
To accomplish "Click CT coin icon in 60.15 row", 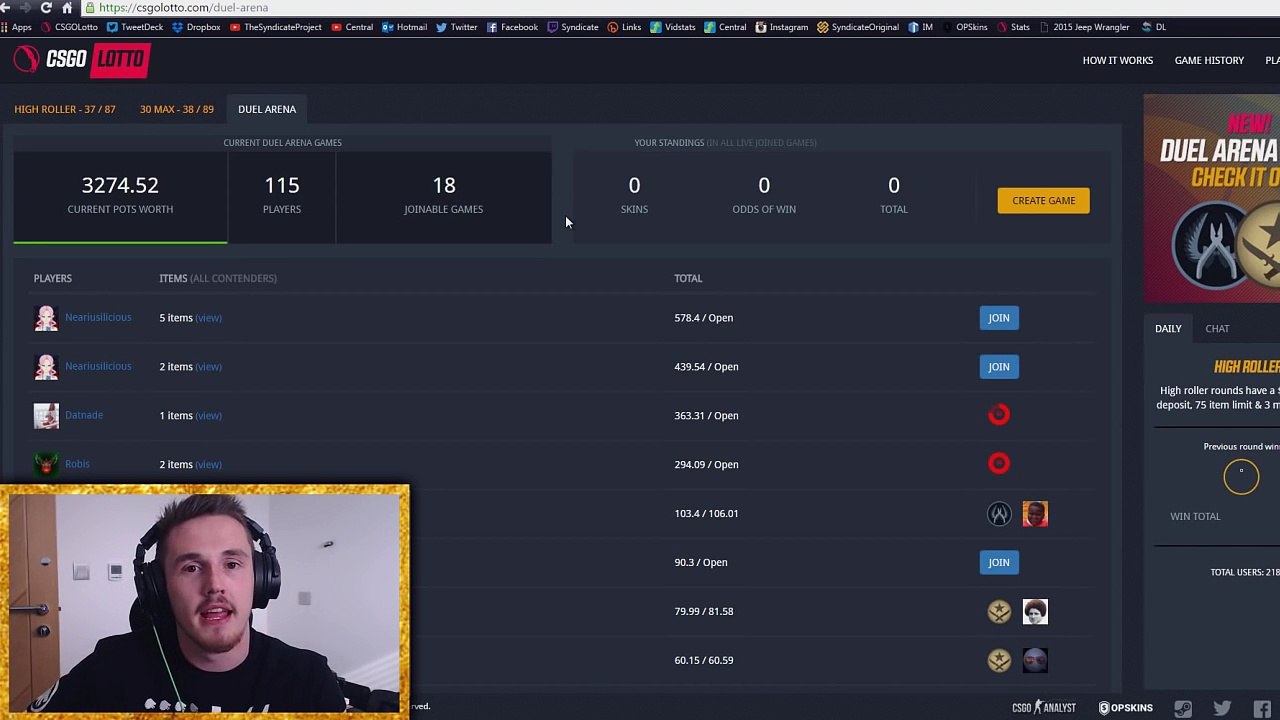I will point(999,660).
